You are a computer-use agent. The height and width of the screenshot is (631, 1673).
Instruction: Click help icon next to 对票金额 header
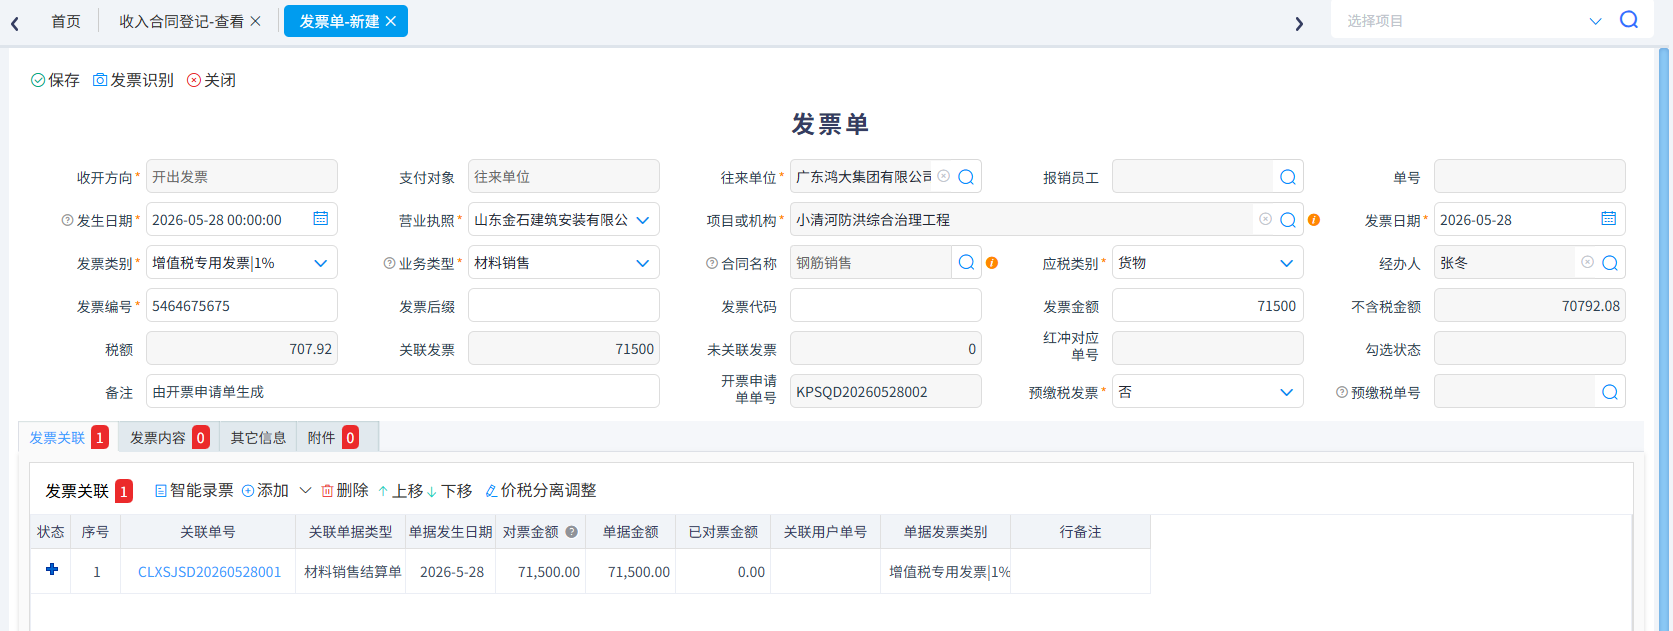[x=572, y=532]
